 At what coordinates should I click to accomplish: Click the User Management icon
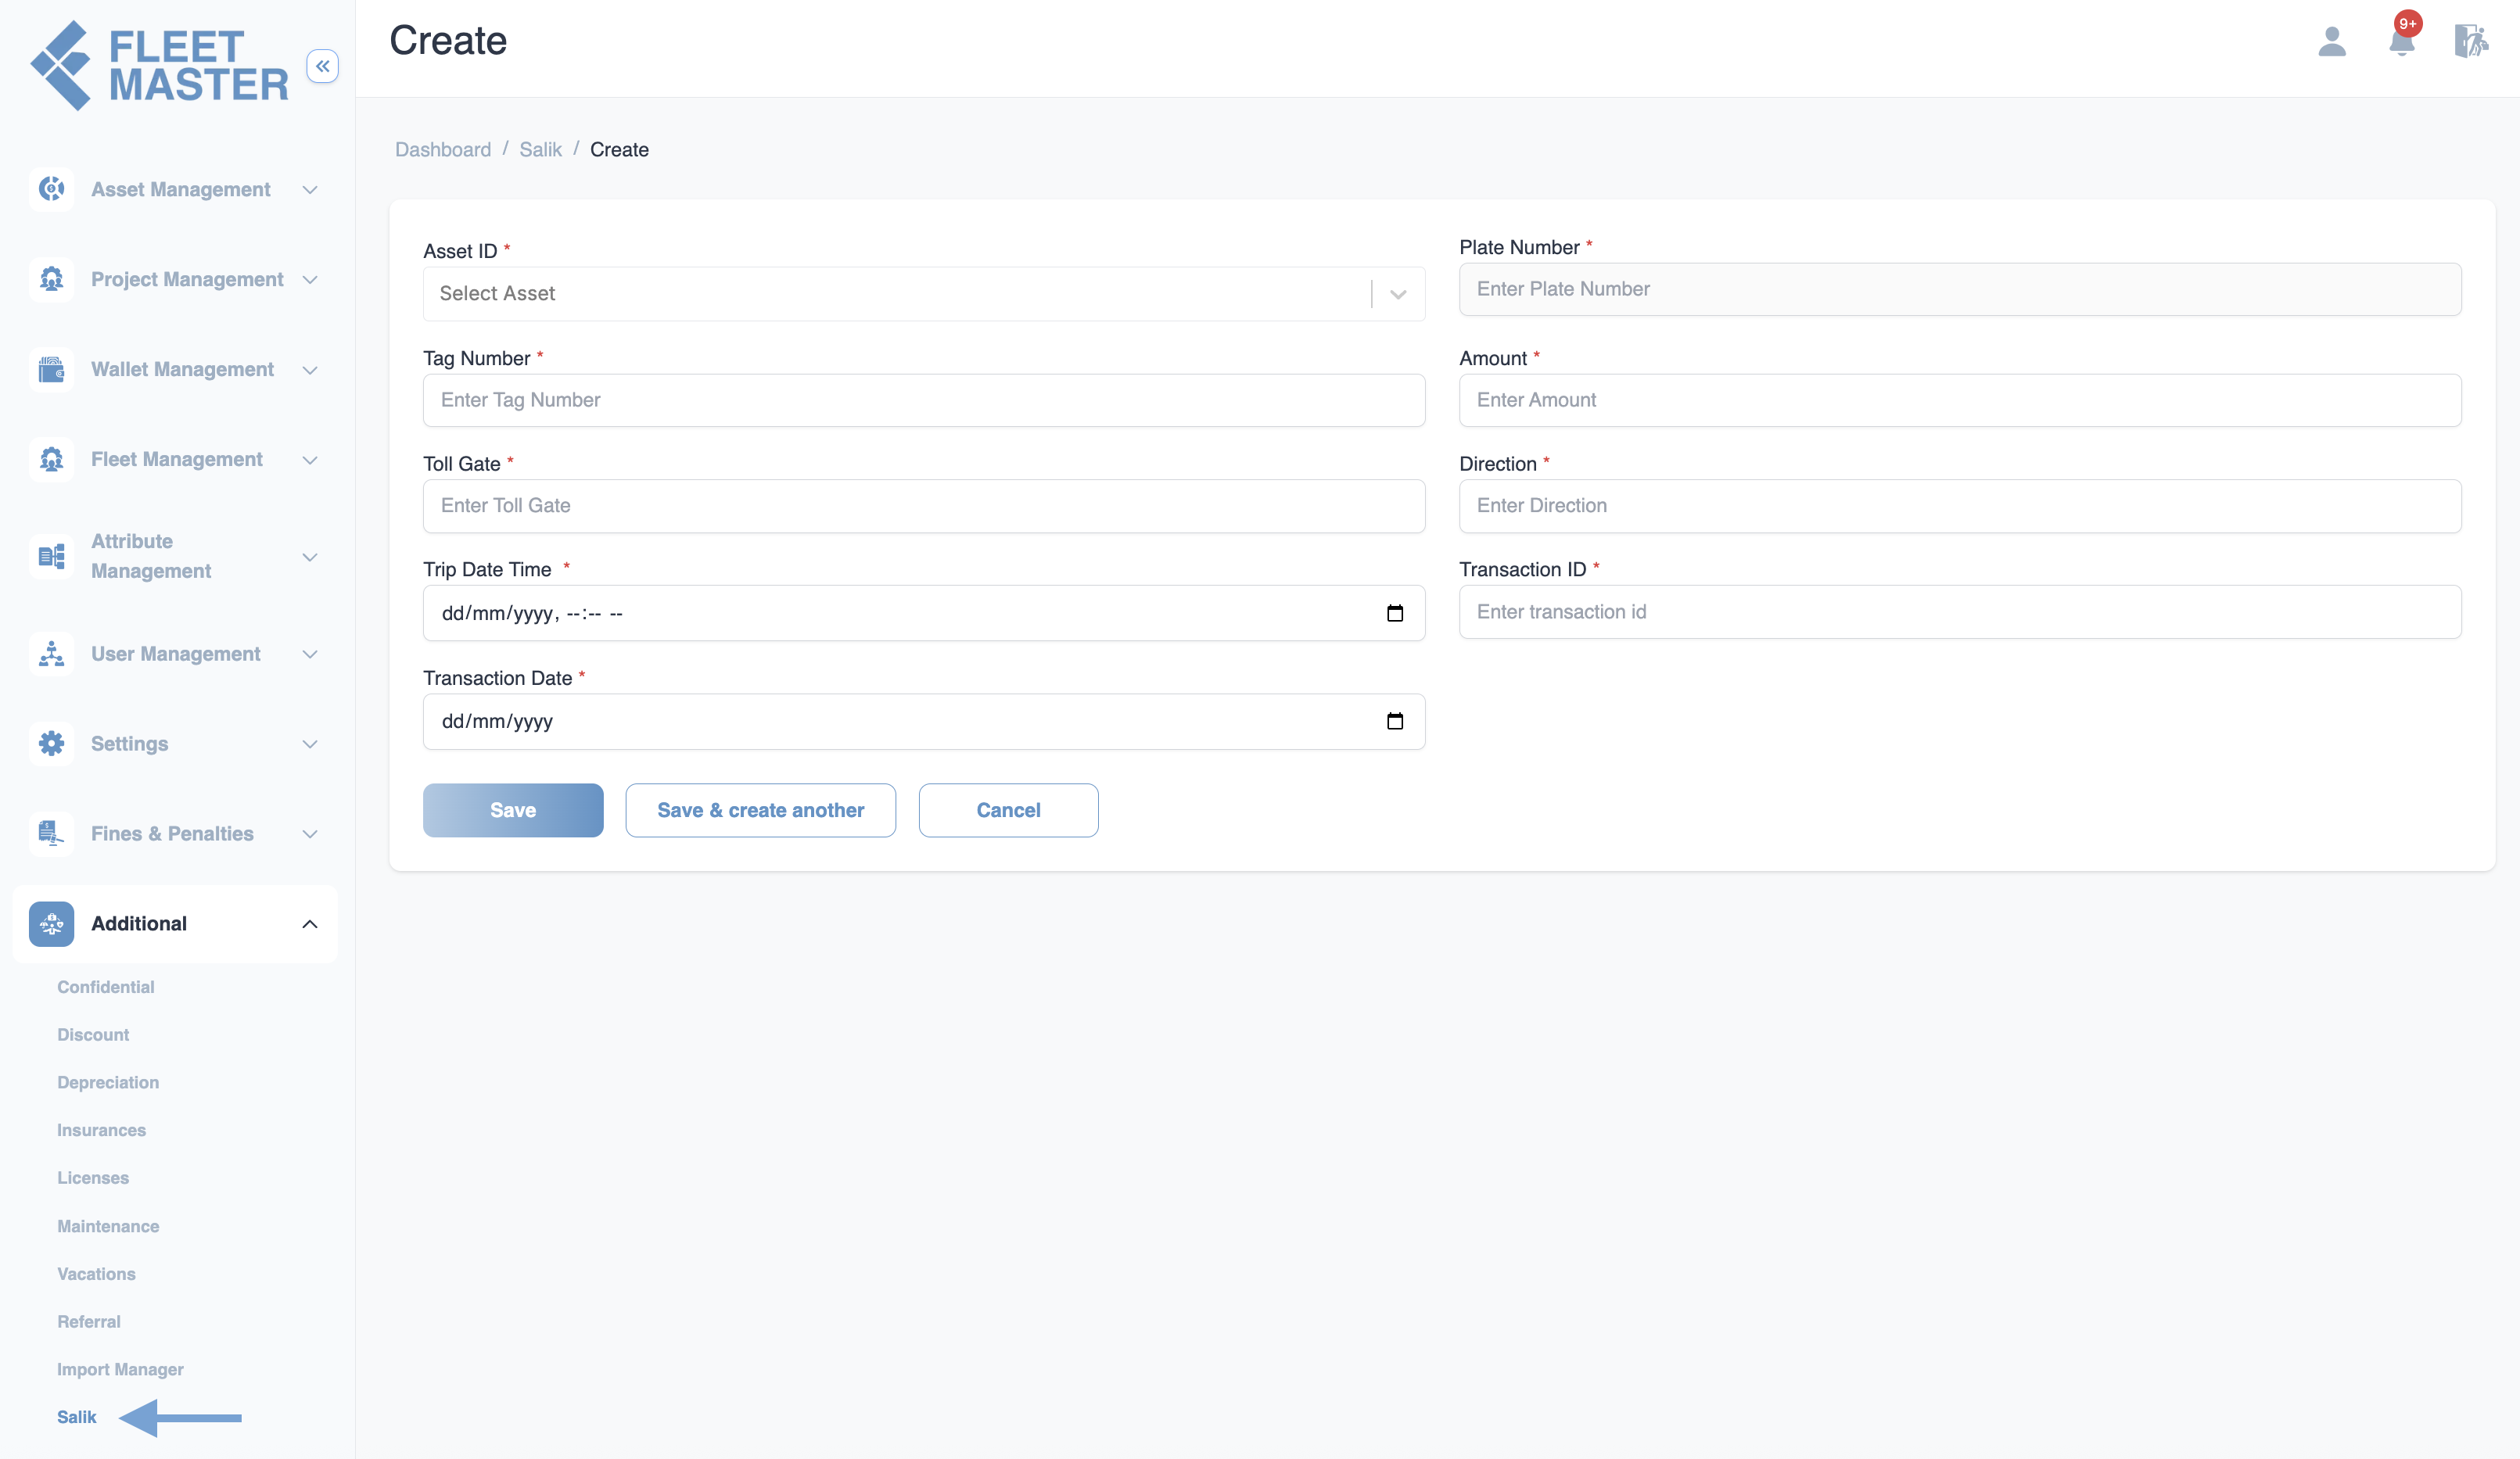coord(51,653)
